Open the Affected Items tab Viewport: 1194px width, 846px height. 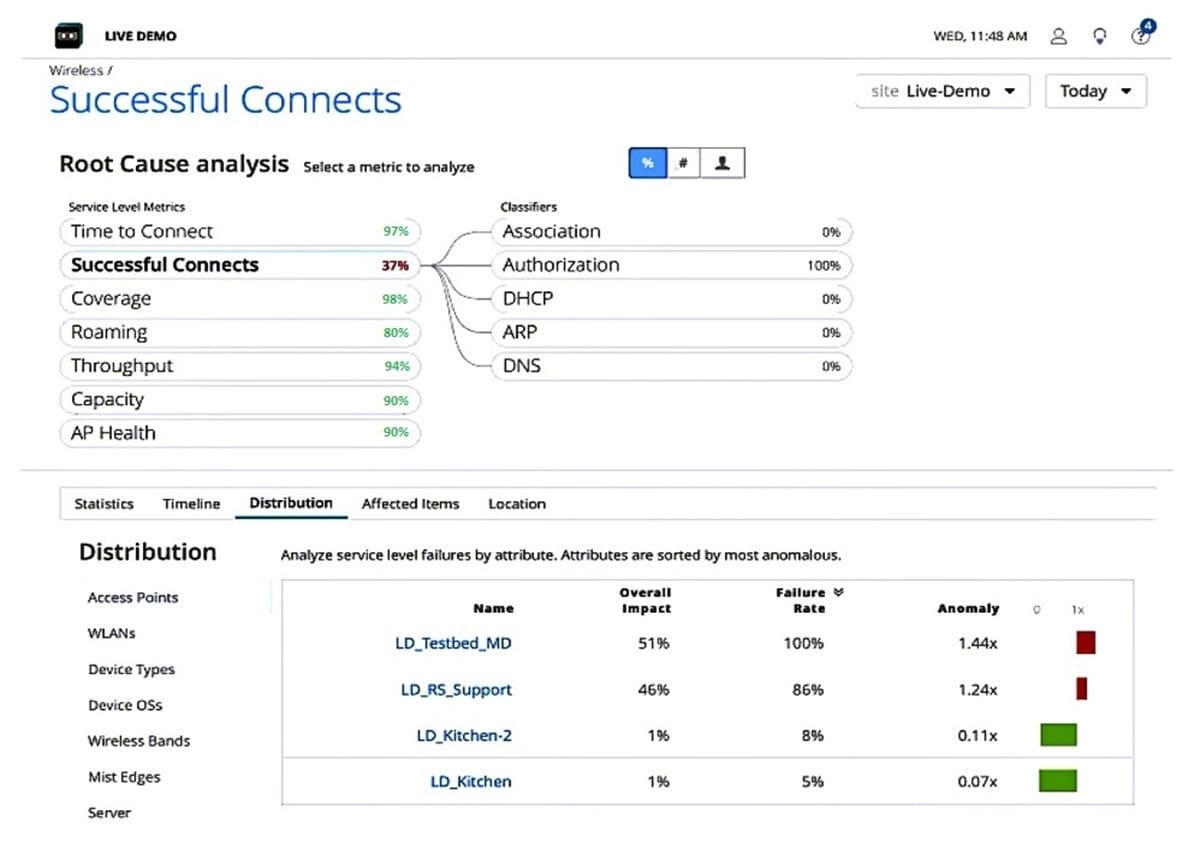(410, 504)
